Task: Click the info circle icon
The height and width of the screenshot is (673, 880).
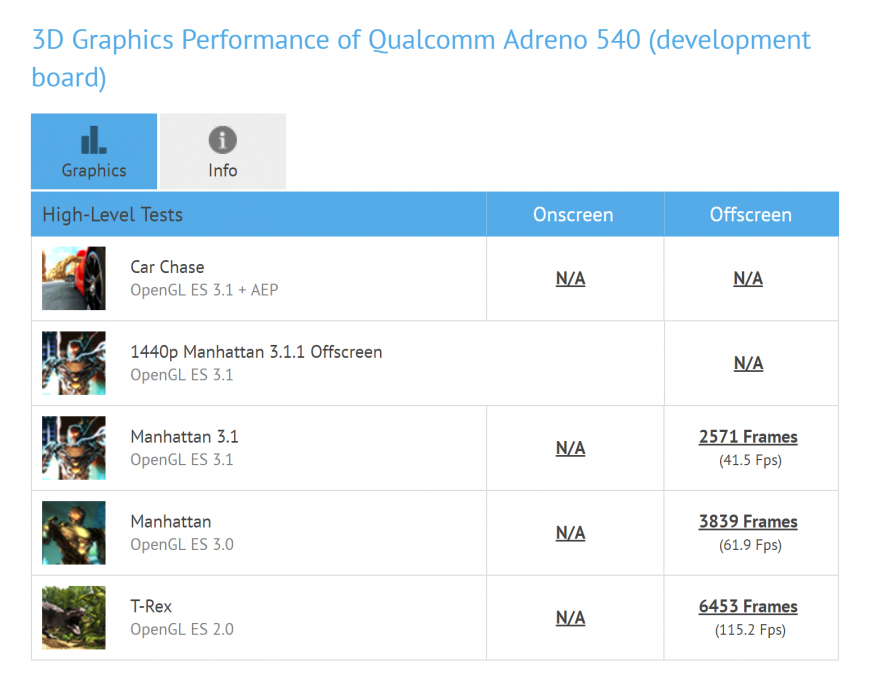Action: (x=223, y=140)
